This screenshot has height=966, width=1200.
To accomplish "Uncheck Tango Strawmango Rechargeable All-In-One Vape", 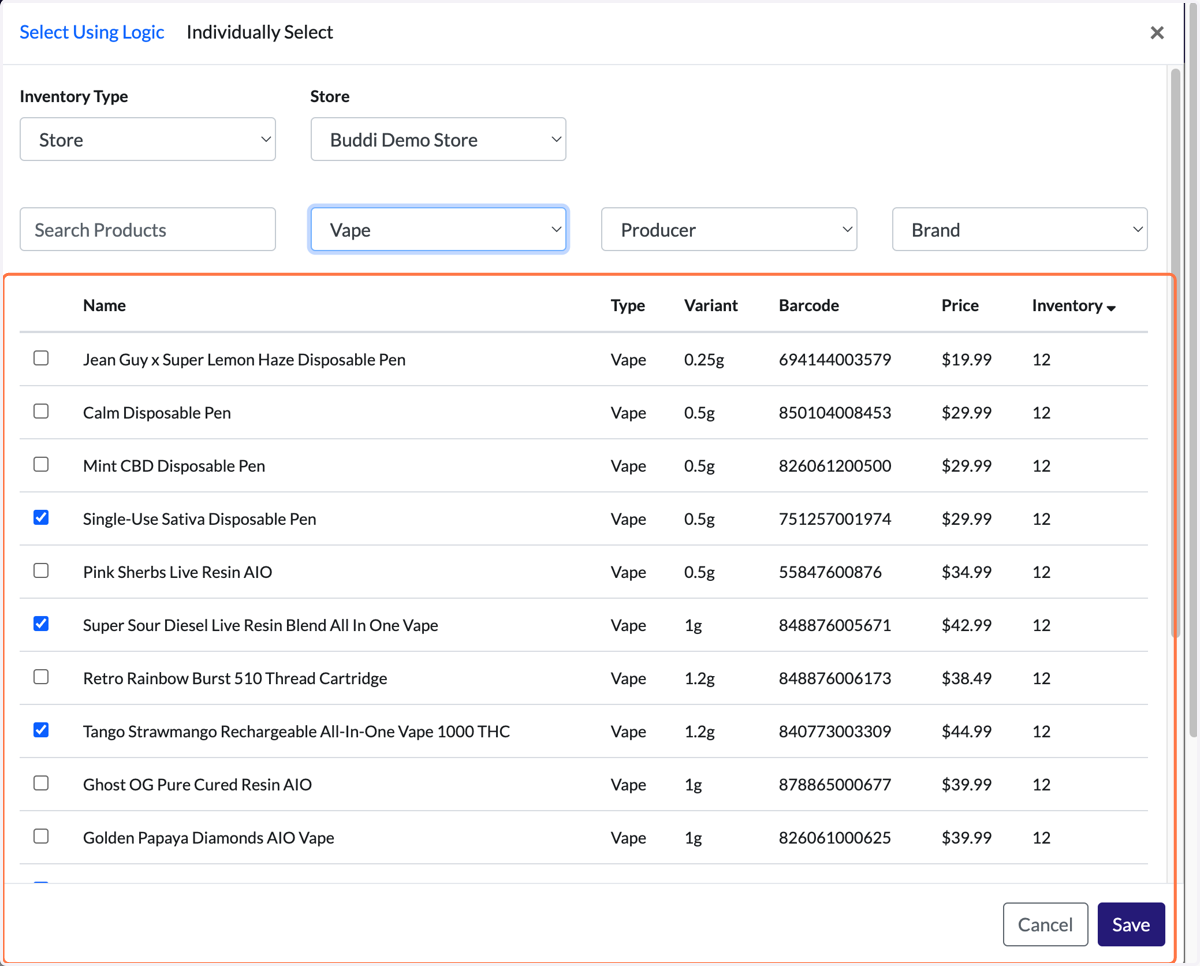I will [41, 730].
